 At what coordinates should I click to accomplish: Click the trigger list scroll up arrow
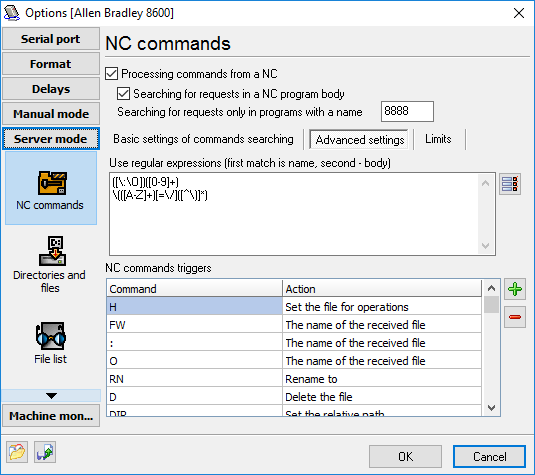click(491, 288)
